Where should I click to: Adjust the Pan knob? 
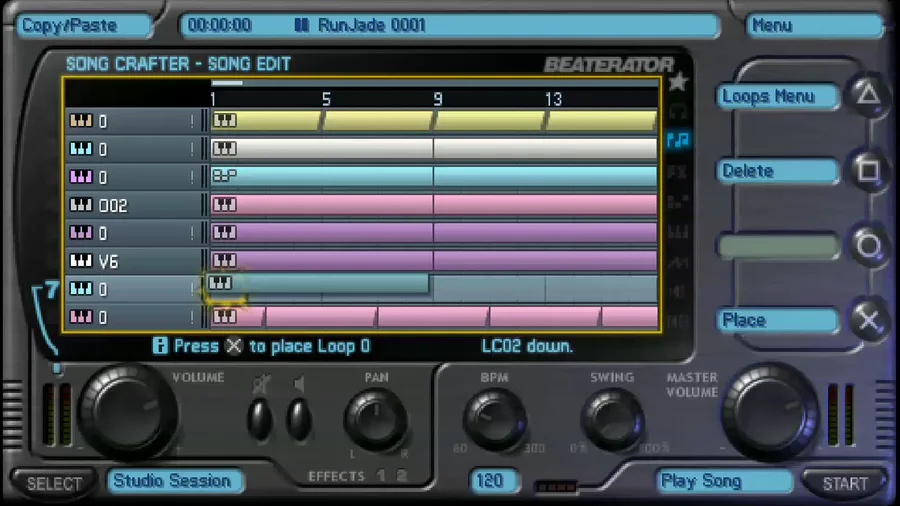click(376, 419)
